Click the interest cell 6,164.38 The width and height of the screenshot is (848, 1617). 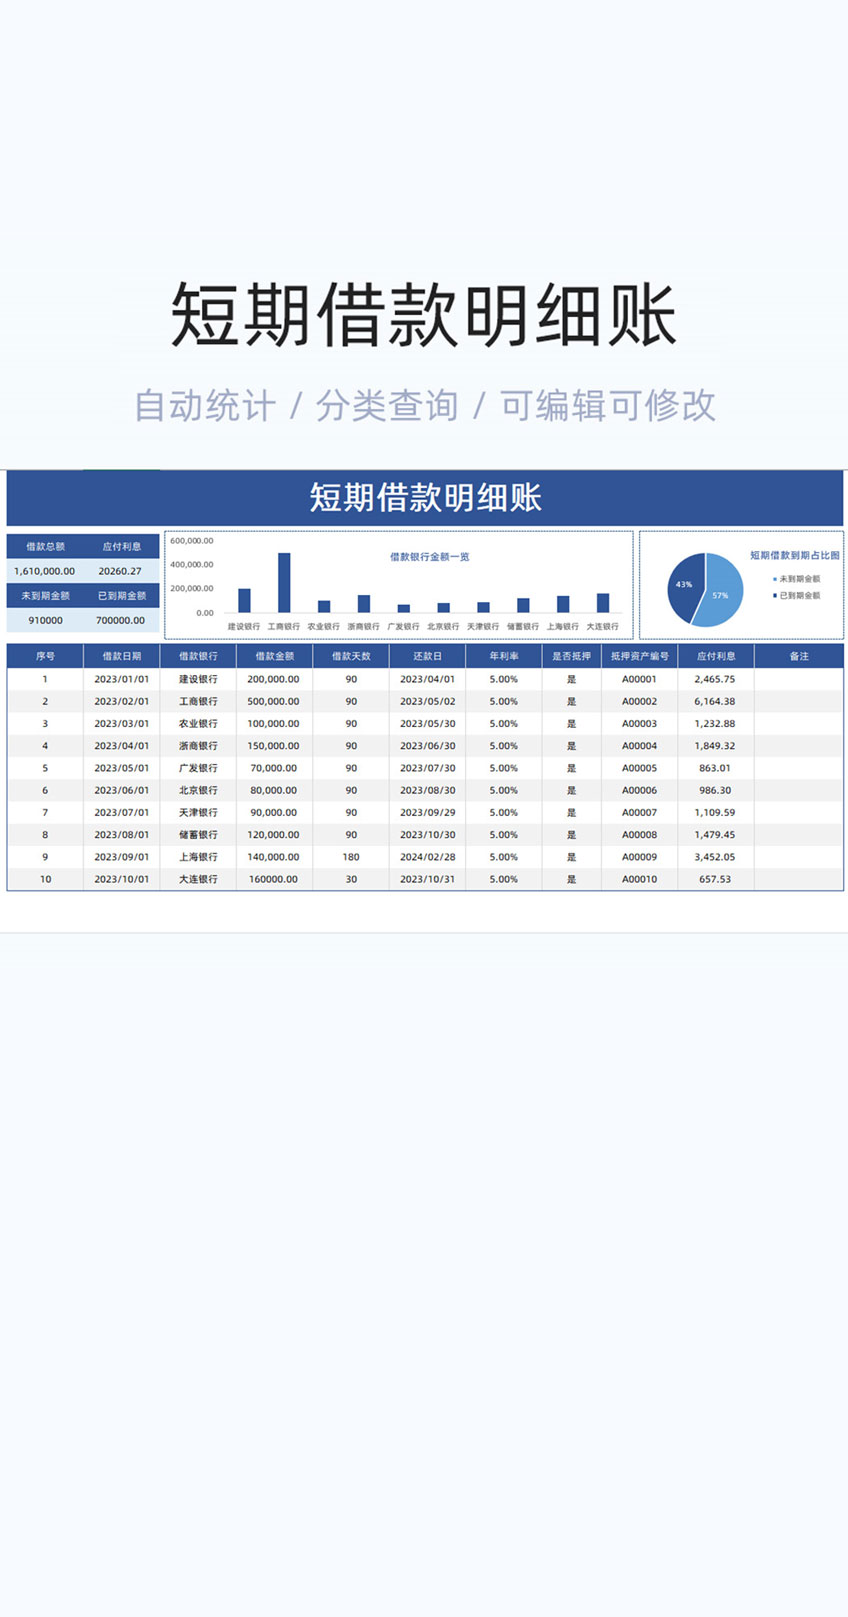click(x=715, y=701)
